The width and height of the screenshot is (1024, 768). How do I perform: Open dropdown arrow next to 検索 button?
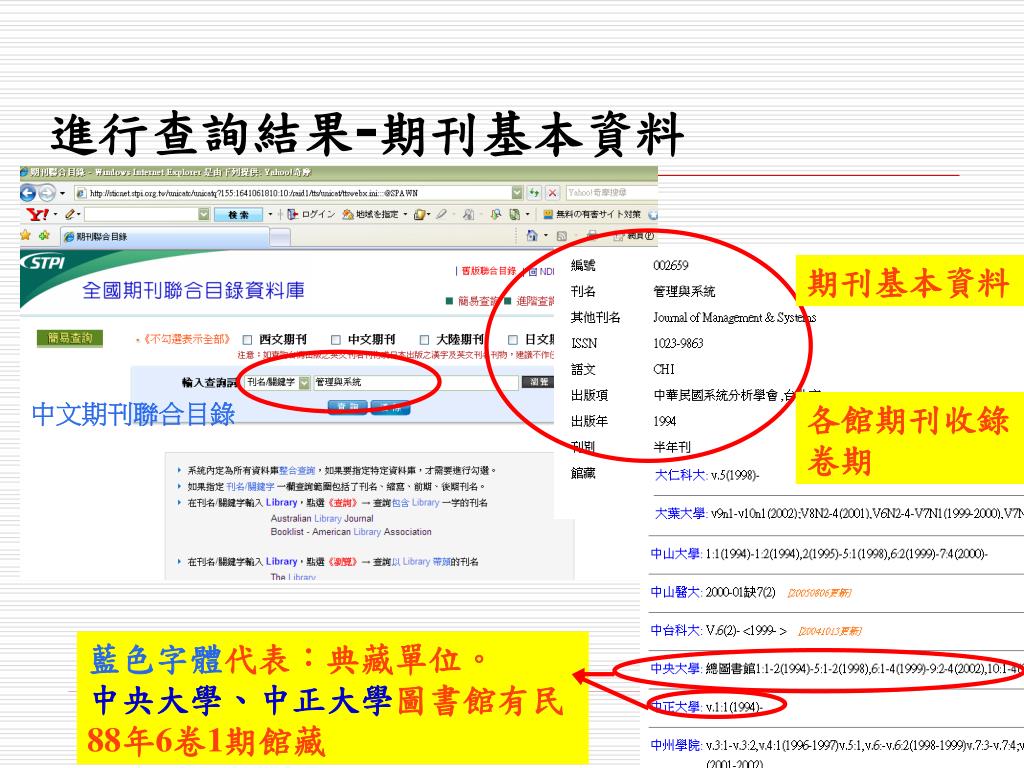(x=270, y=214)
